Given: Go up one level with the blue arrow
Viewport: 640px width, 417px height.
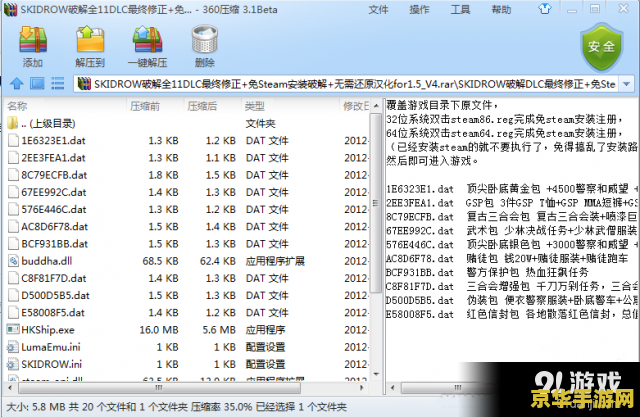Looking at the screenshot, I should 17,84.
